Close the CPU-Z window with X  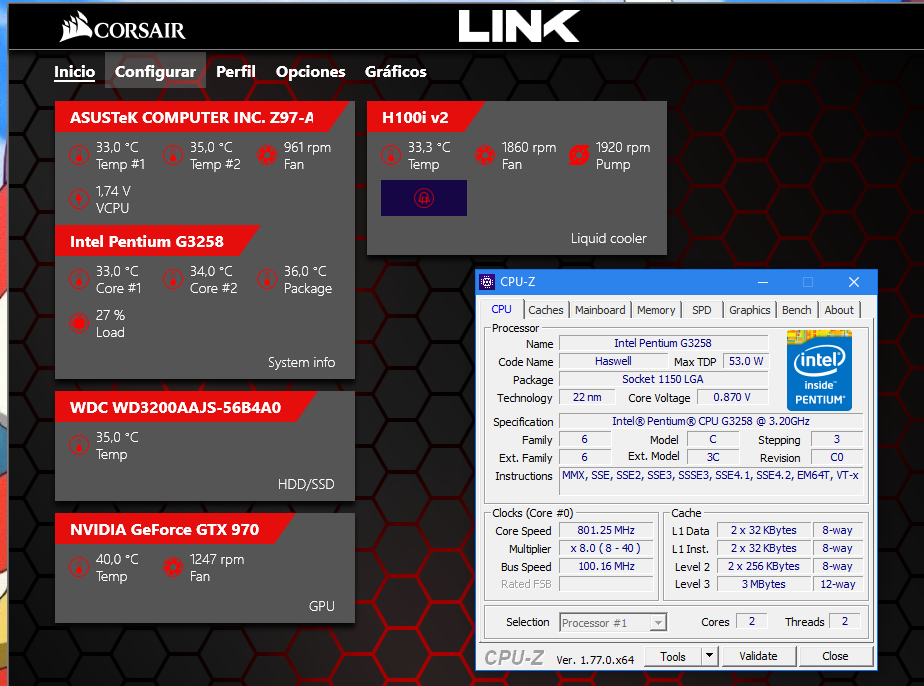coord(854,282)
